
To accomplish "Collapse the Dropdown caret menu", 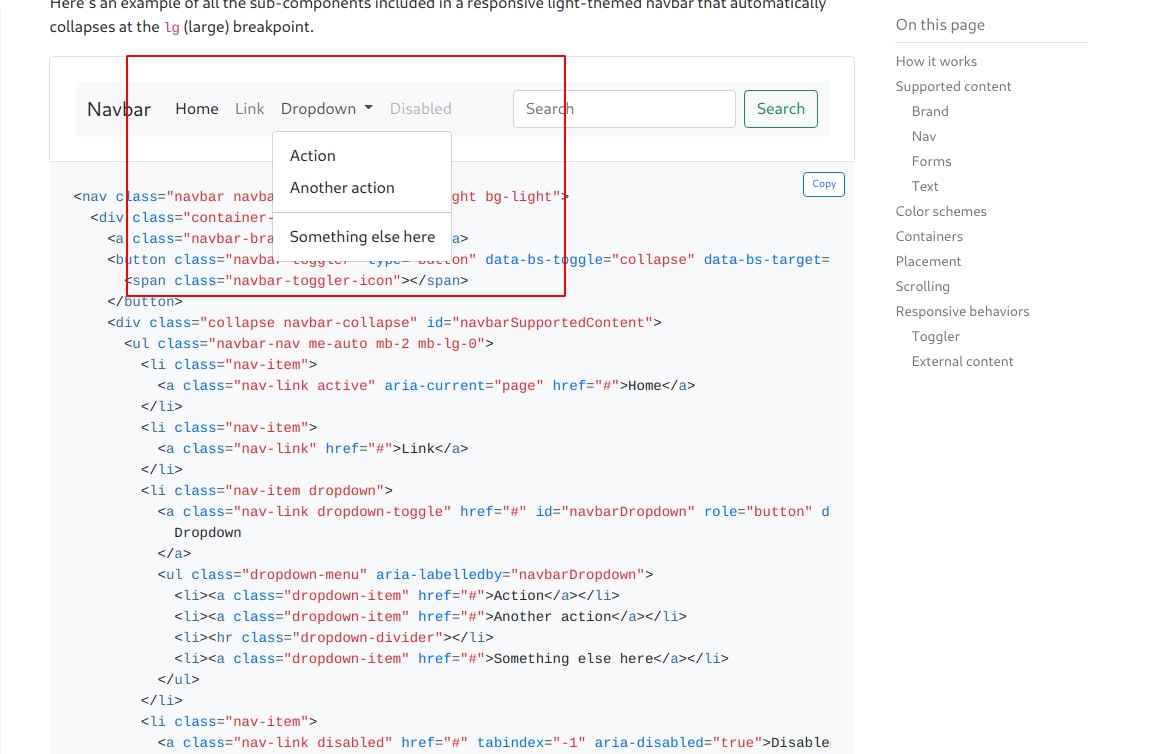I will point(327,109).
